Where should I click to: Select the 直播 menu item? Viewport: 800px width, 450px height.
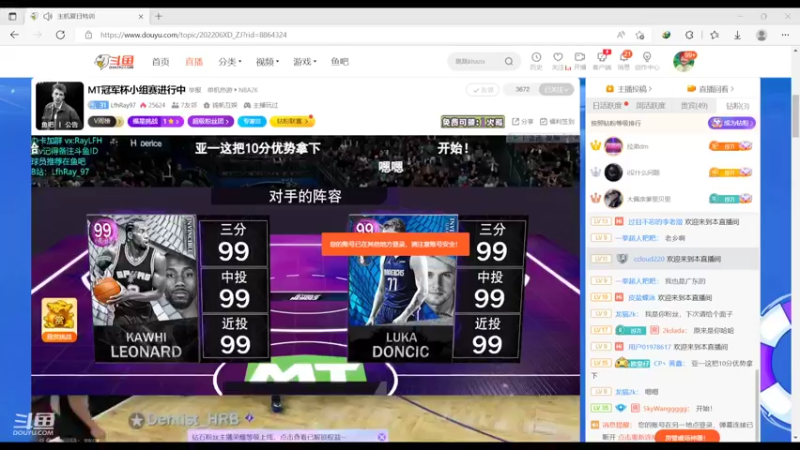click(x=194, y=62)
